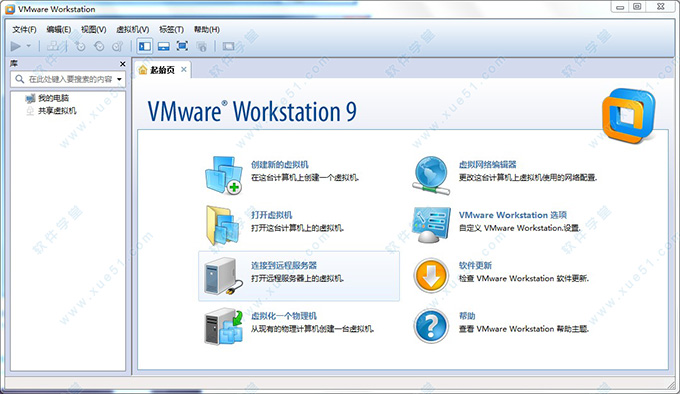Click the 帮助 question mark icon

pyautogui.click(x=431, y=326)
